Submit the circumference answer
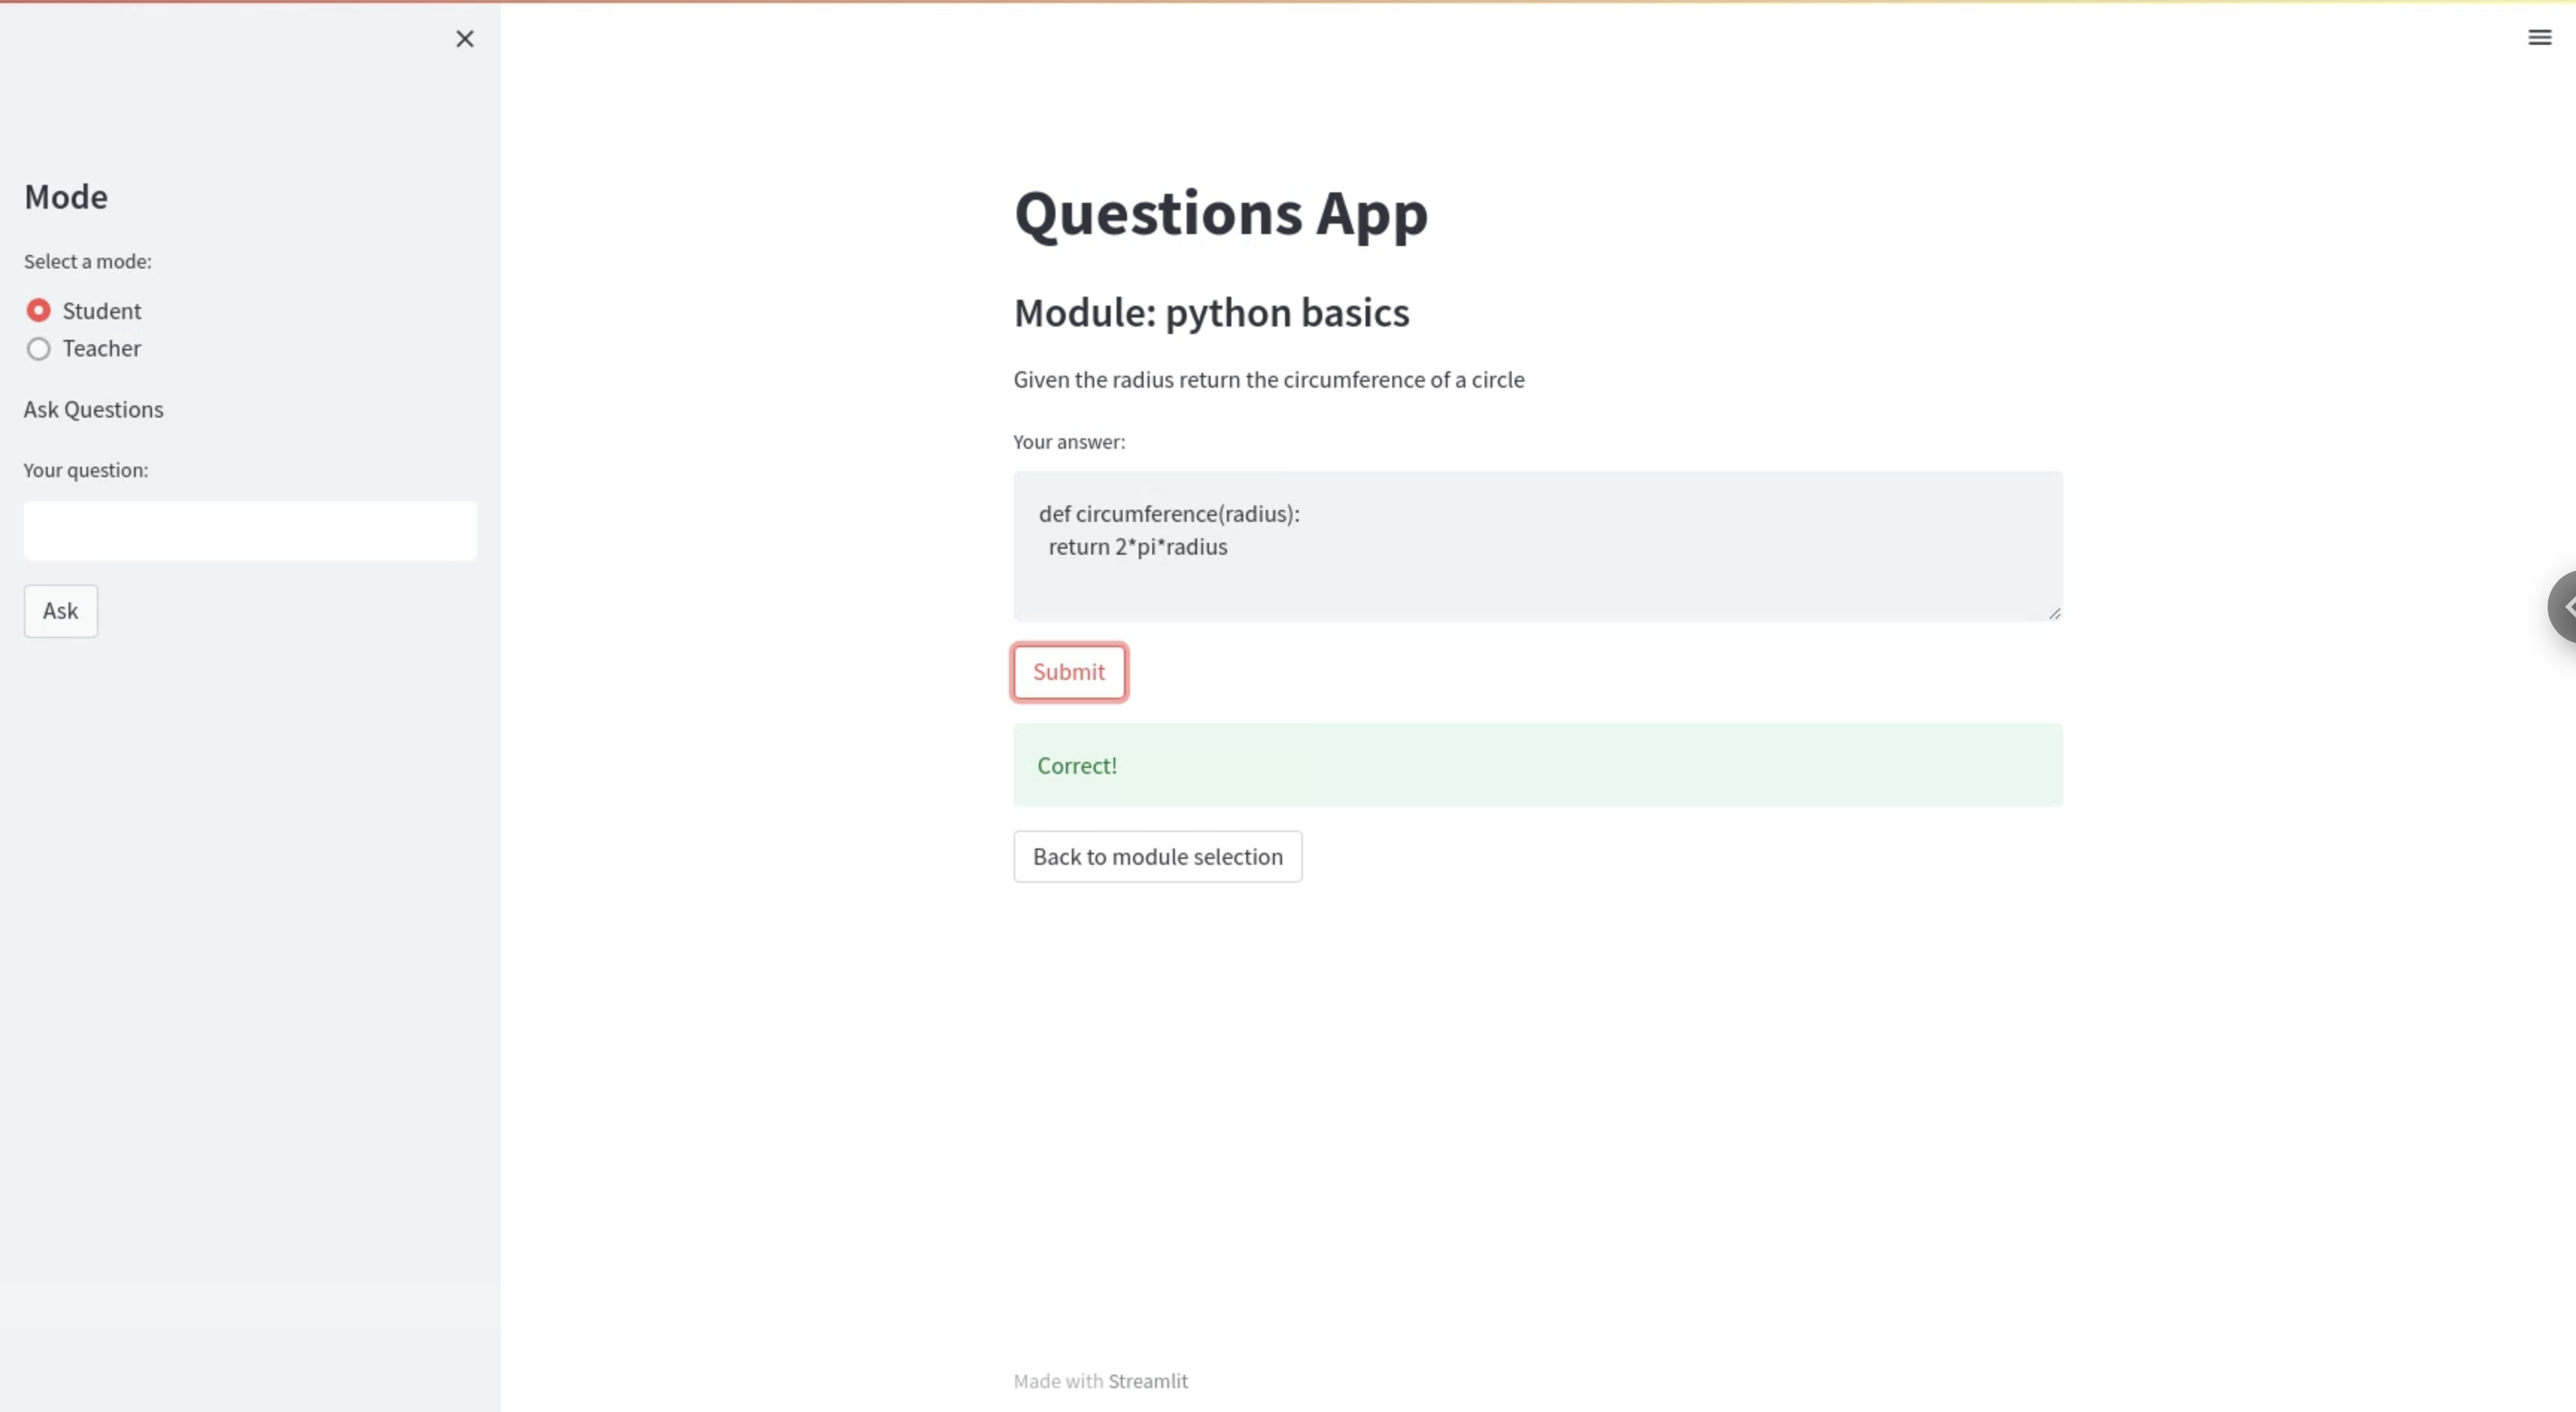2576x1412 pixels. pos(1068,672)
